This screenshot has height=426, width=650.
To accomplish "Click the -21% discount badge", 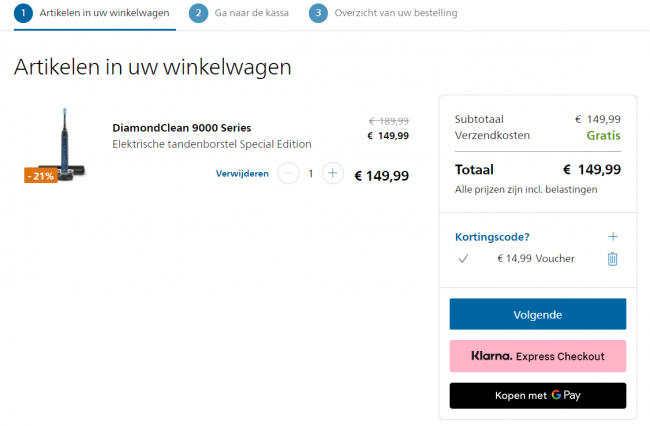I will point(41,176).
